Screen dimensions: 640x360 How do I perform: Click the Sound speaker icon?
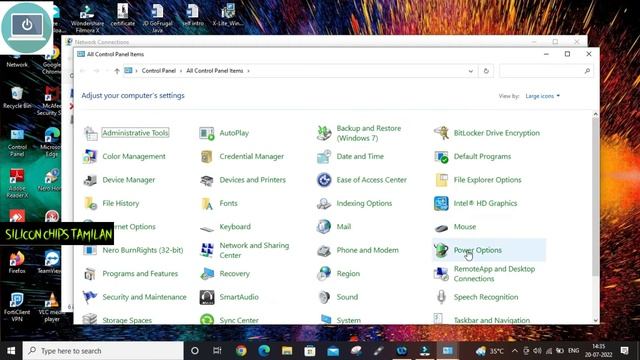pos(324,297)
